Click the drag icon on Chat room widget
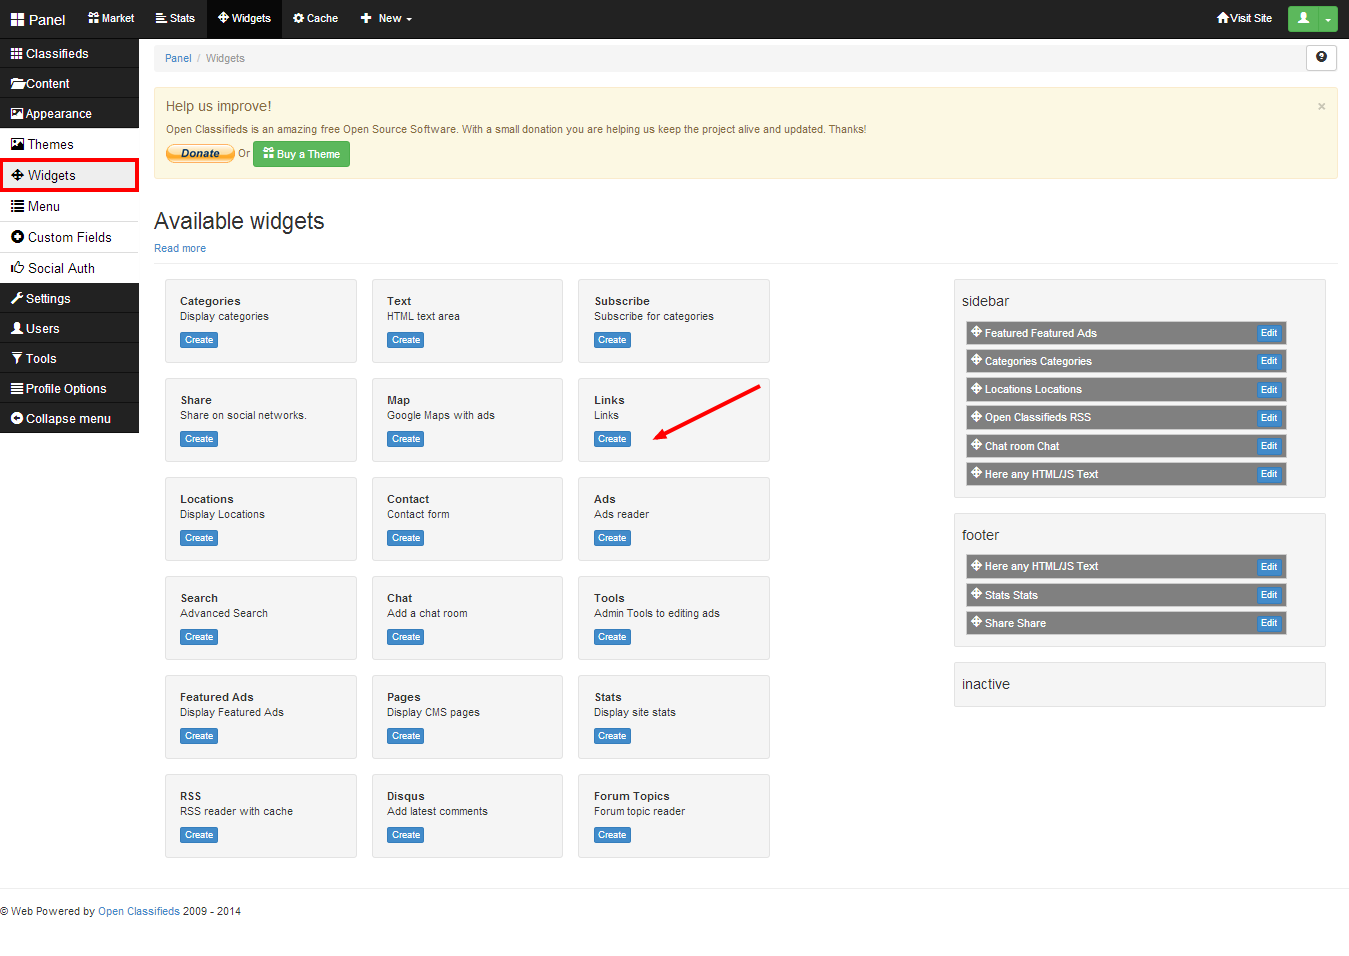The width and height of the screenshot is (1349, 956). [x=976, y=445]
